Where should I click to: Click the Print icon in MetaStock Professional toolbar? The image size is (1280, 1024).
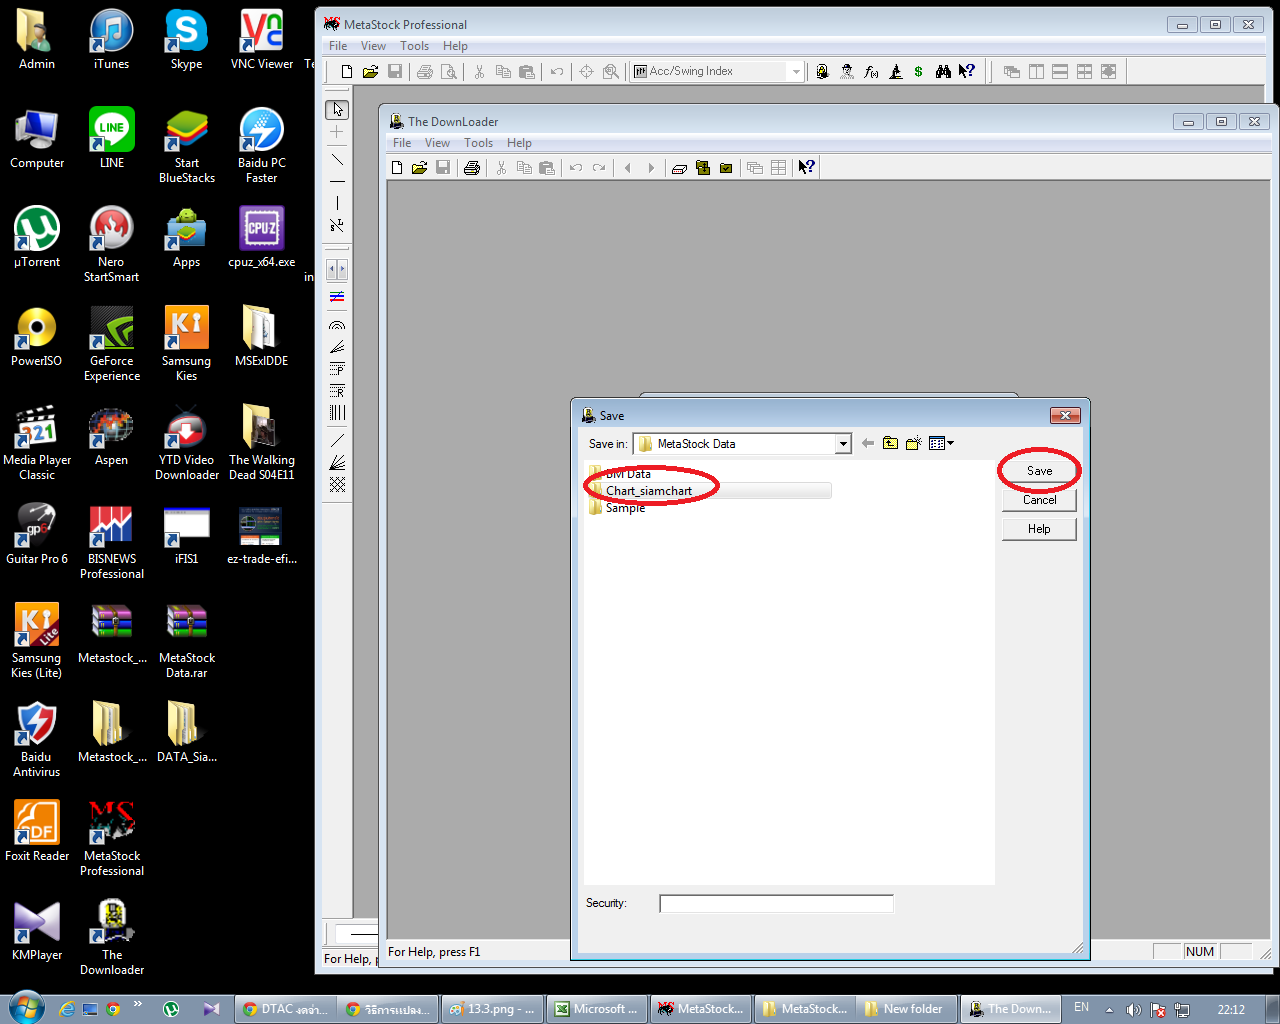tap(425, 72)
